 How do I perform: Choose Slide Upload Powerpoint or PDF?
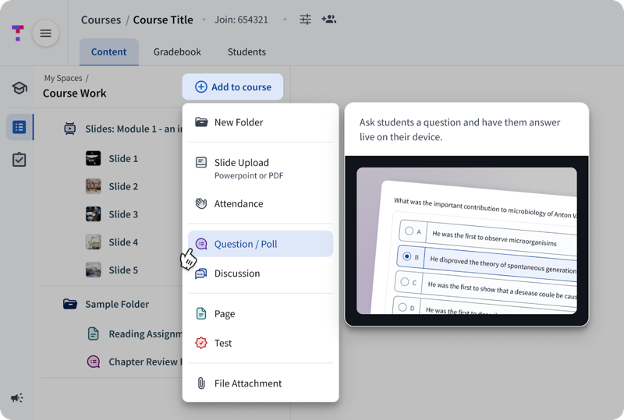pyautogui.click(x=260, y=168)
